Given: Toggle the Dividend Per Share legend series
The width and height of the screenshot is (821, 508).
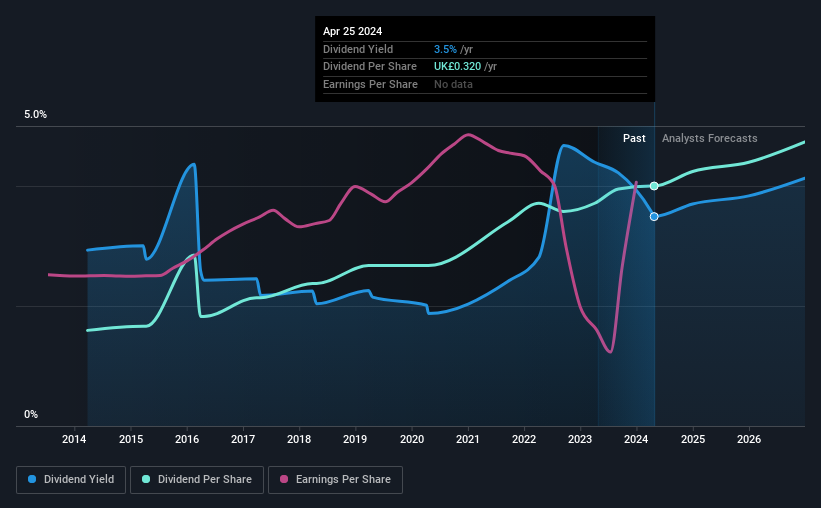Looking at the screenshot, I should [x=197, y=480].
